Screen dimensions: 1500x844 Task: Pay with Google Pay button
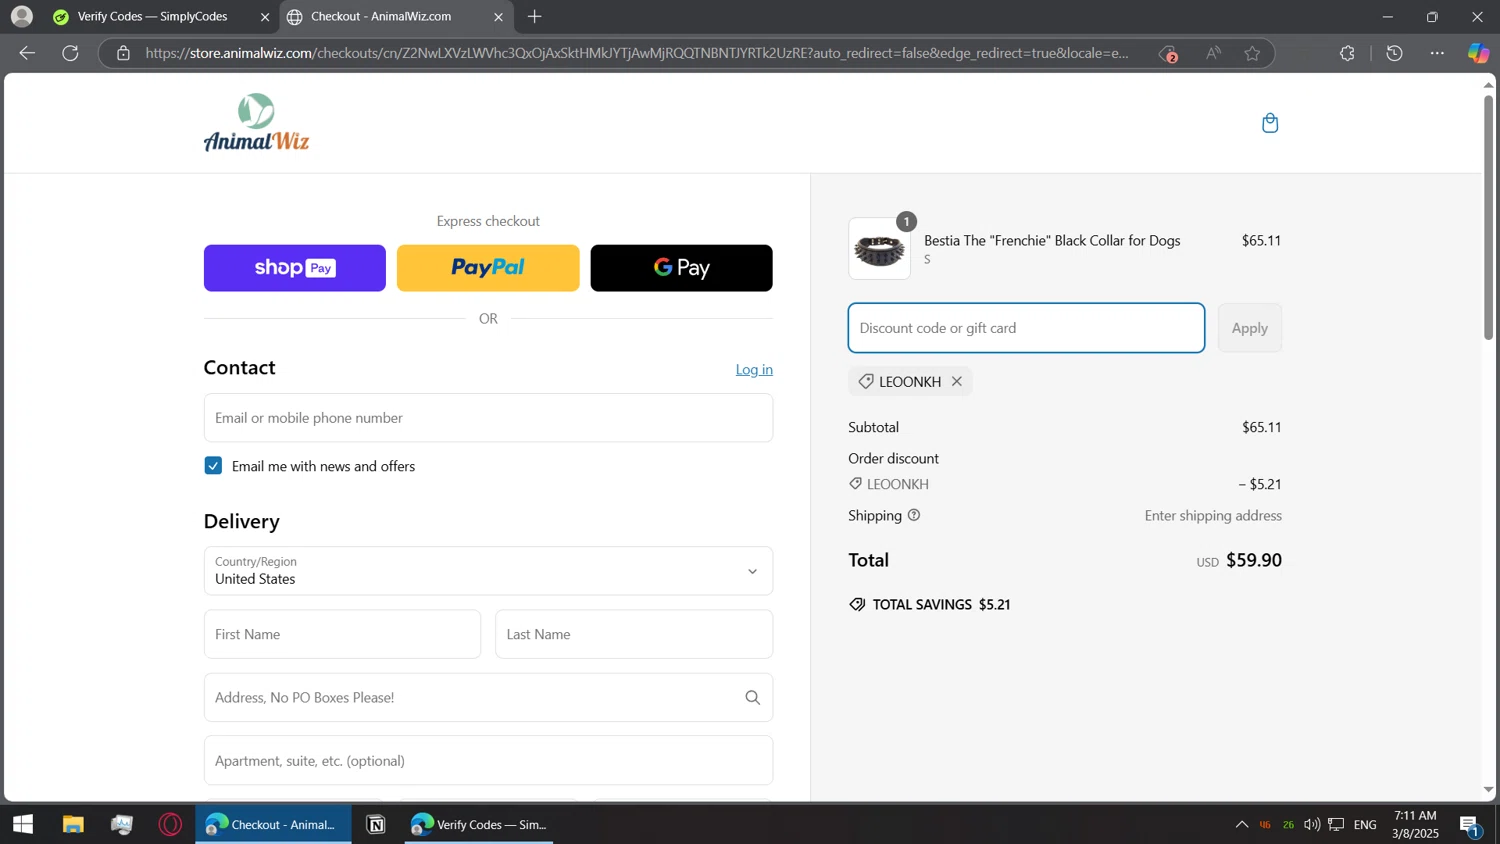point(681,268)
